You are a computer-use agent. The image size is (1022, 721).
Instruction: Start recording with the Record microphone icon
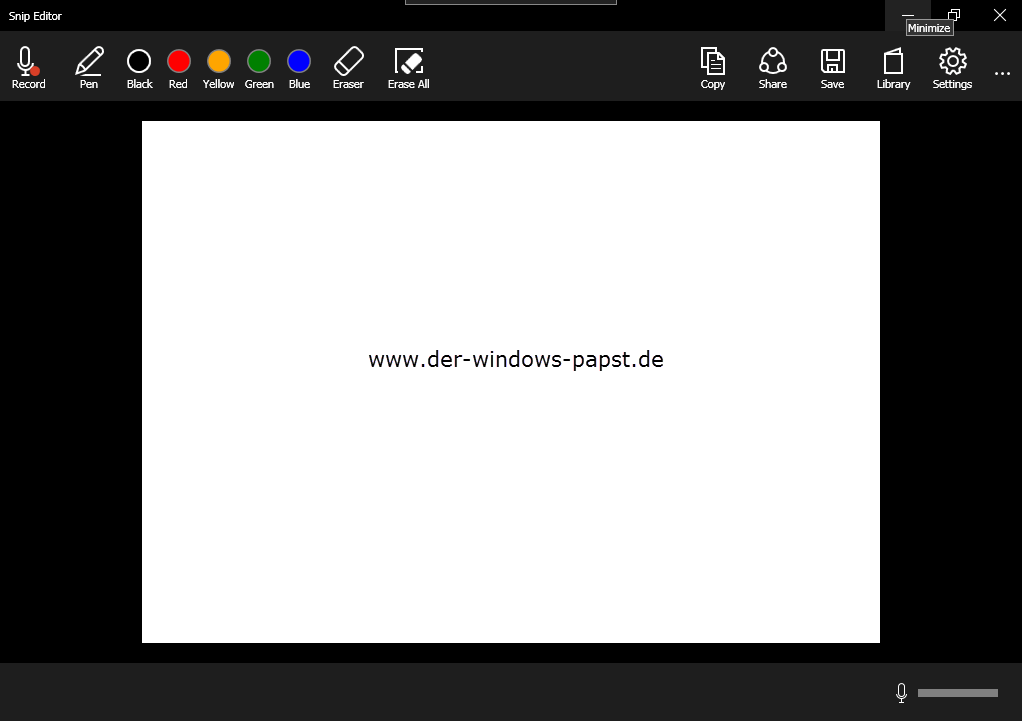(x=28, y=66)
